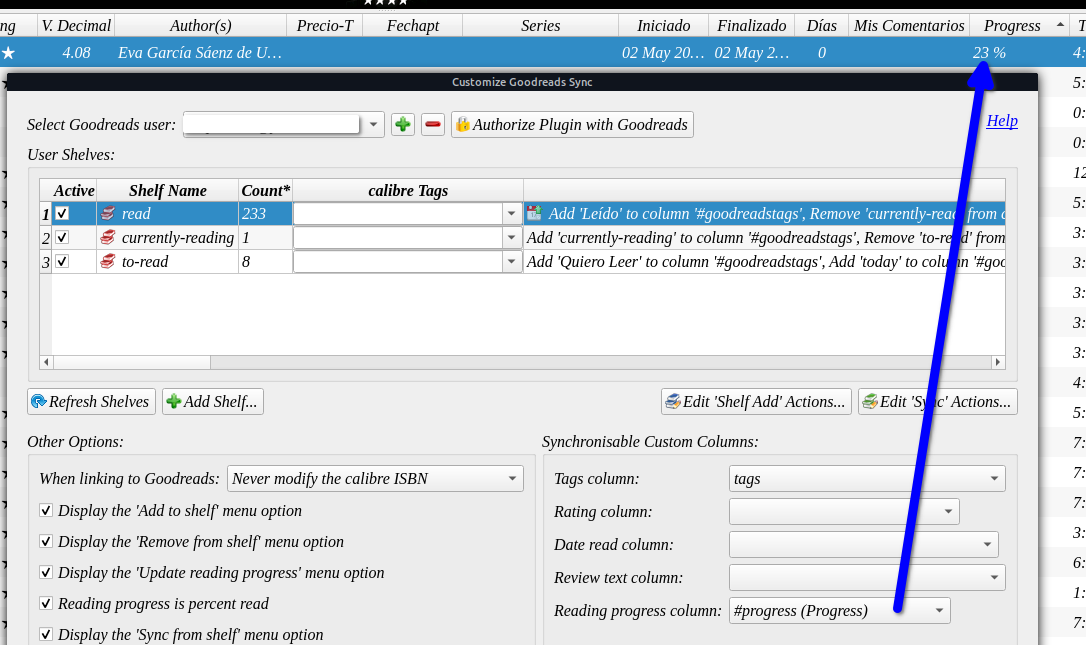Sort by the Progress column header
This screenshot has width=1086, height=645.
click(x=1018, y=26)
